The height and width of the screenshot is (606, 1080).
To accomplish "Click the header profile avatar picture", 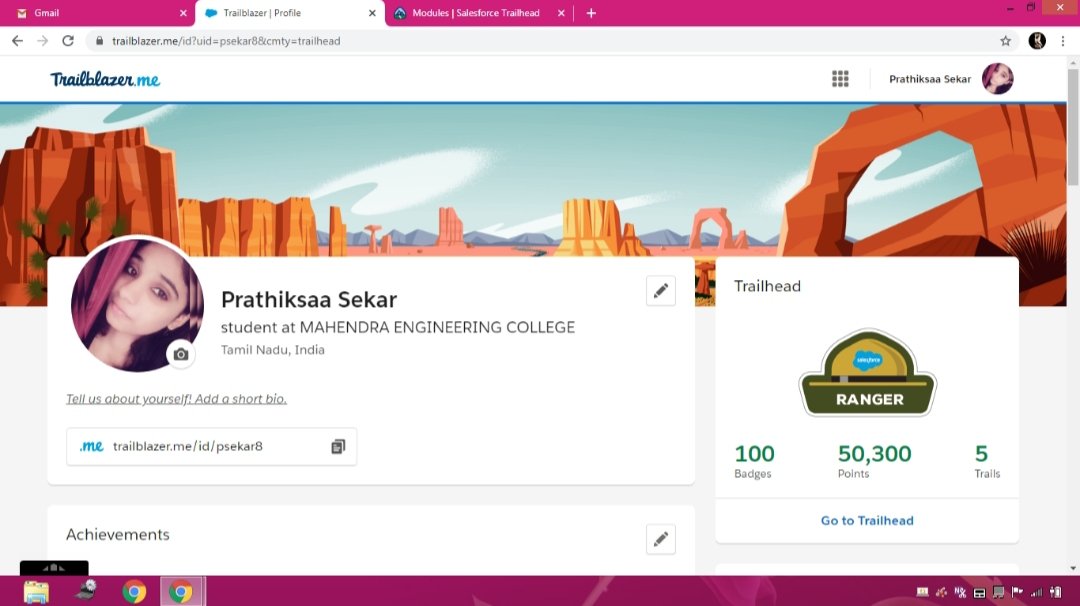I will point(997,79).
